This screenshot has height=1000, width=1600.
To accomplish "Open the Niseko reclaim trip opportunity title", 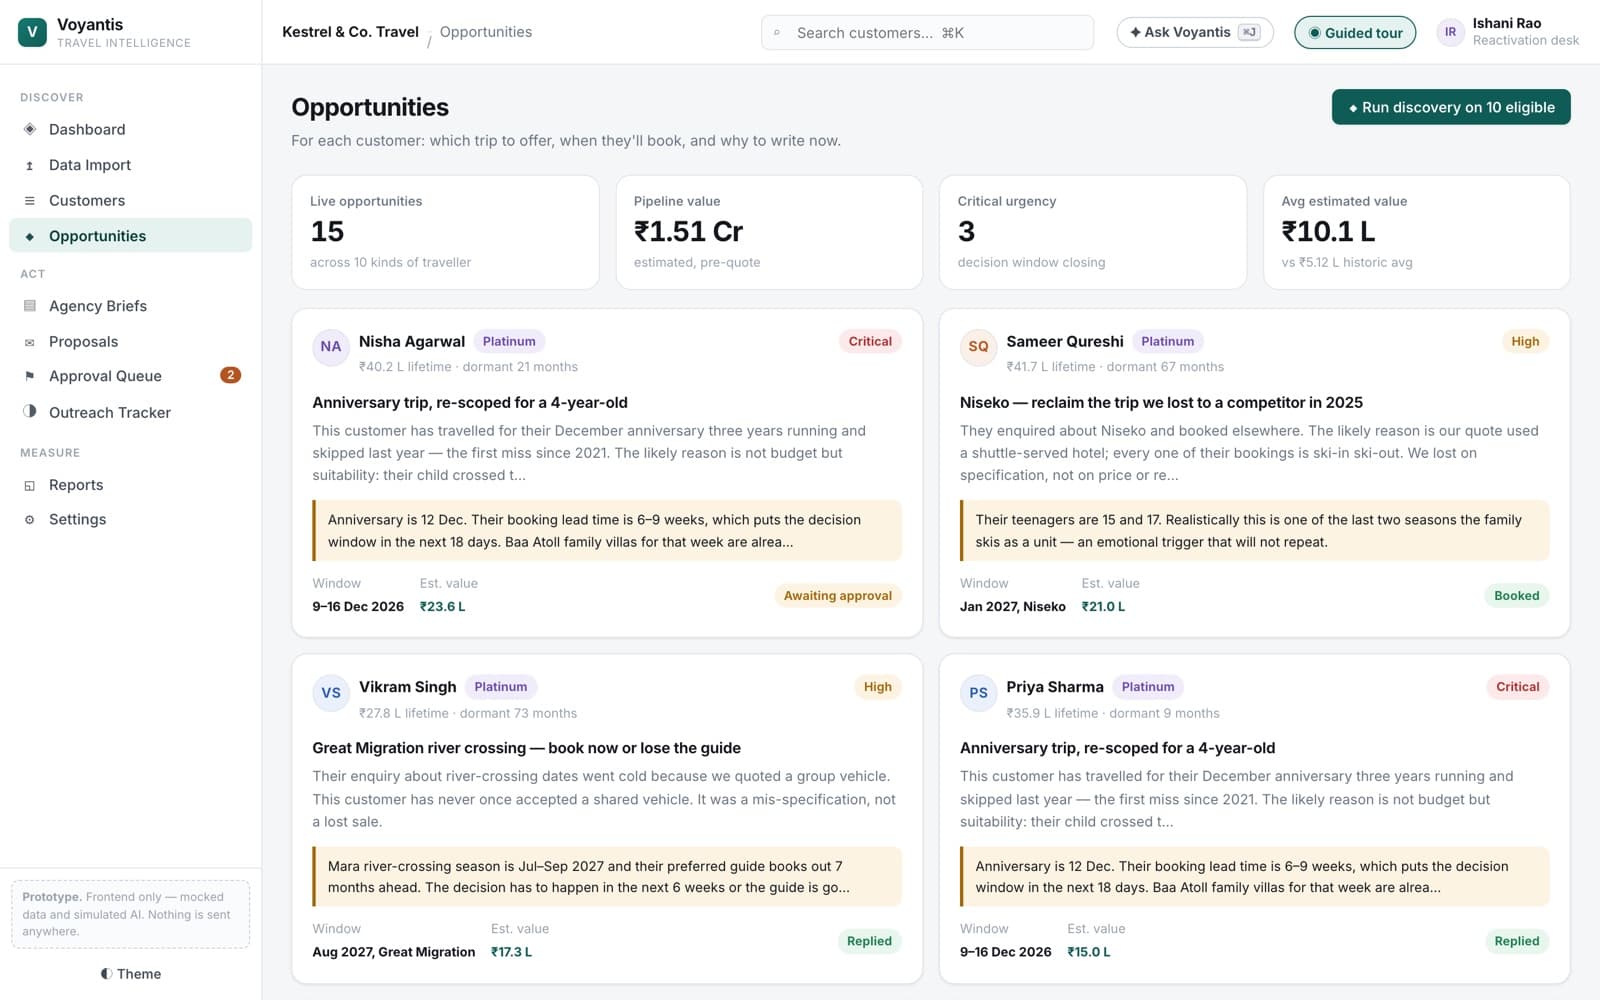I will [1161, 402].
